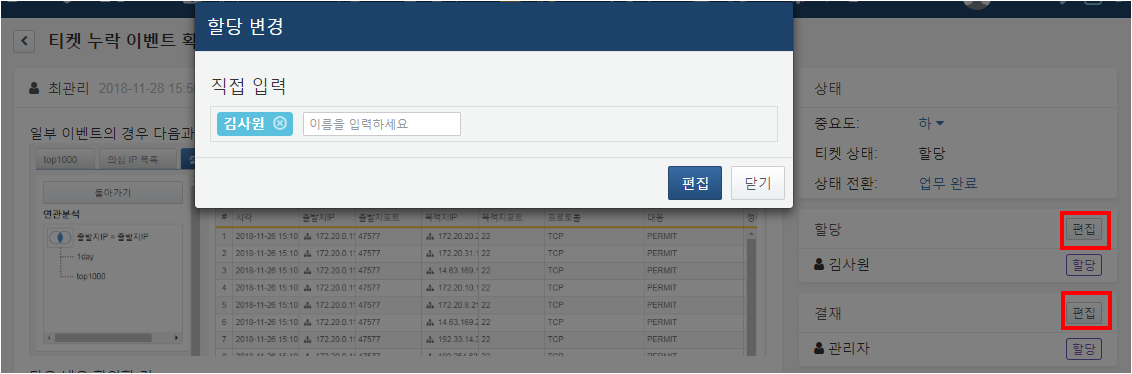Click the right arrow of the horizontal scrollbar
The image size is (1132, 374).
[x=176, y=338]
